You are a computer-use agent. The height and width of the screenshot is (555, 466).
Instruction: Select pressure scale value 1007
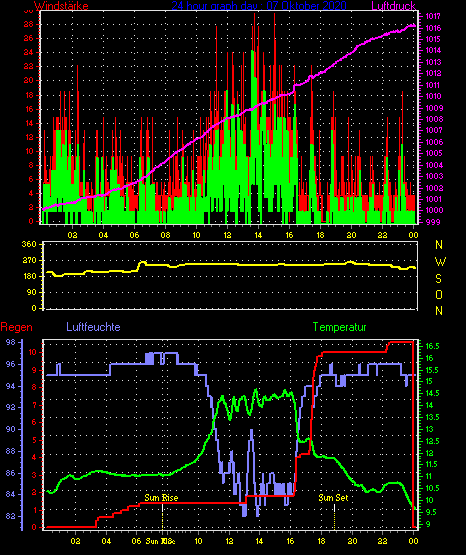tap(433, 130)
